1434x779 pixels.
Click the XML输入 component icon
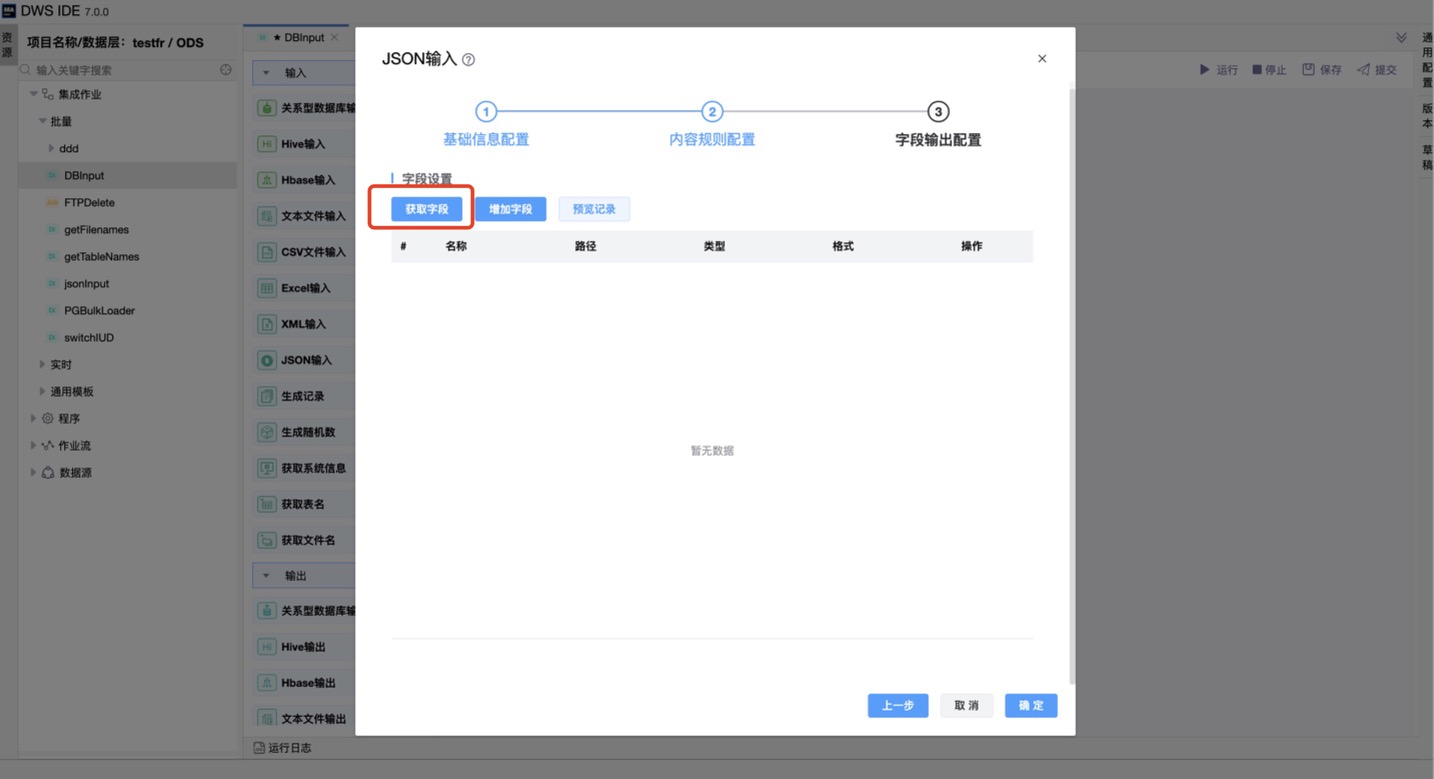pyautogui.click(x=267, y=324)
